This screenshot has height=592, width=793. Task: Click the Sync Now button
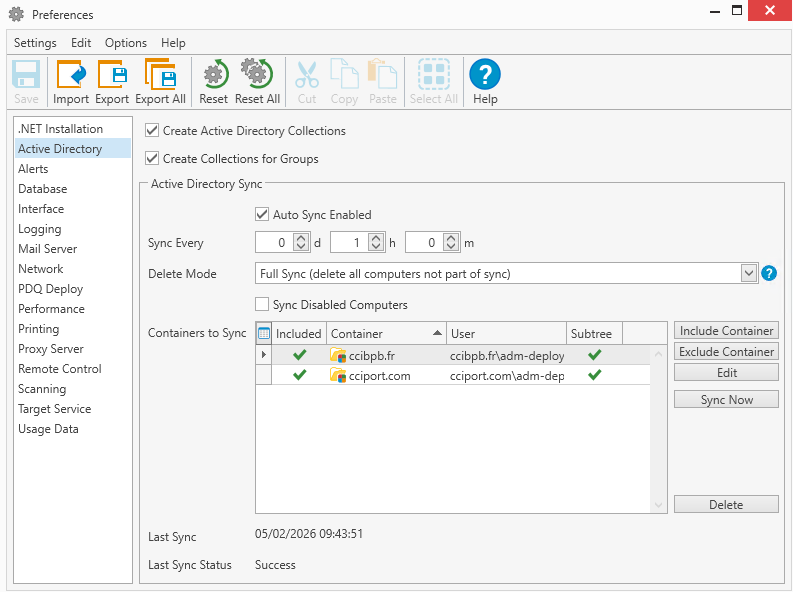(726, 400)
